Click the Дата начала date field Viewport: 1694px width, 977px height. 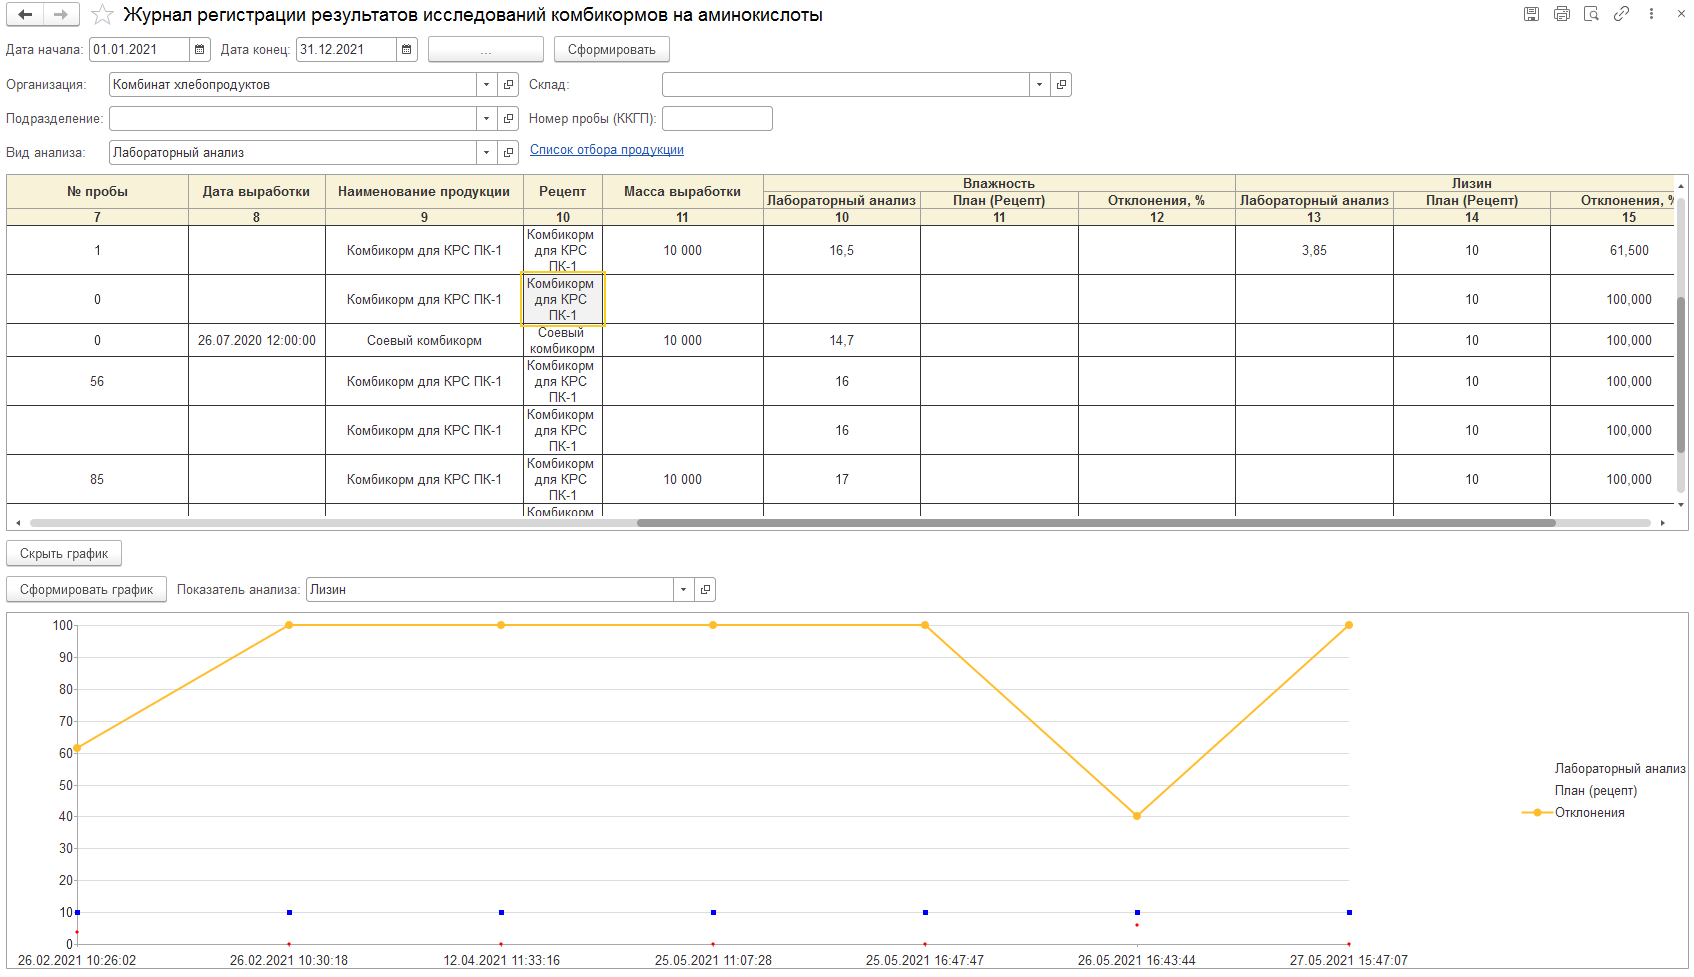pyautogui.click(x=139, y=50)
